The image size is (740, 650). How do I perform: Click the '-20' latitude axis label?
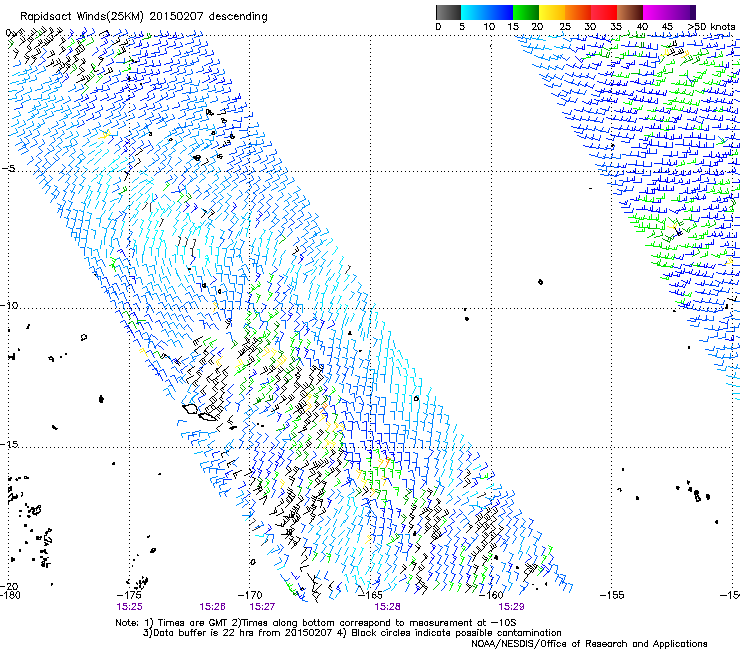pyautogui.click(x=9, y=587)
